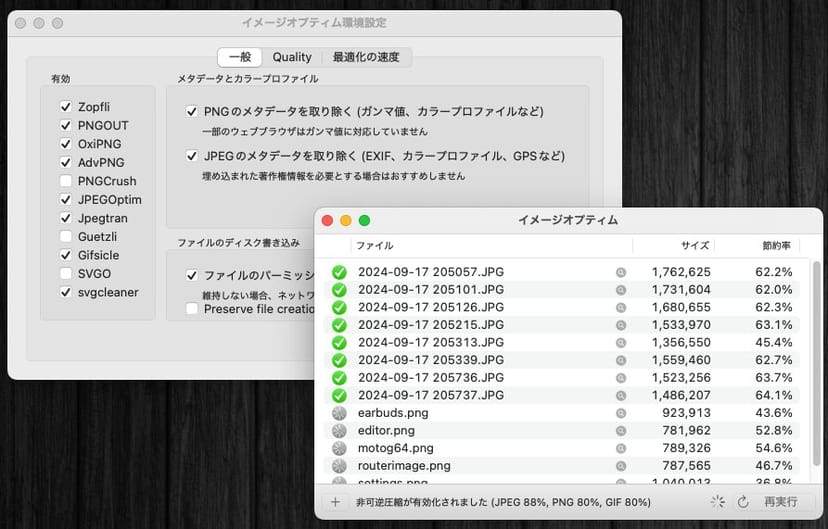This screenshot has width=828, height=529.
Task: Click the magnifier icon next to routerimage.png
Action: (x=621, y=466)
